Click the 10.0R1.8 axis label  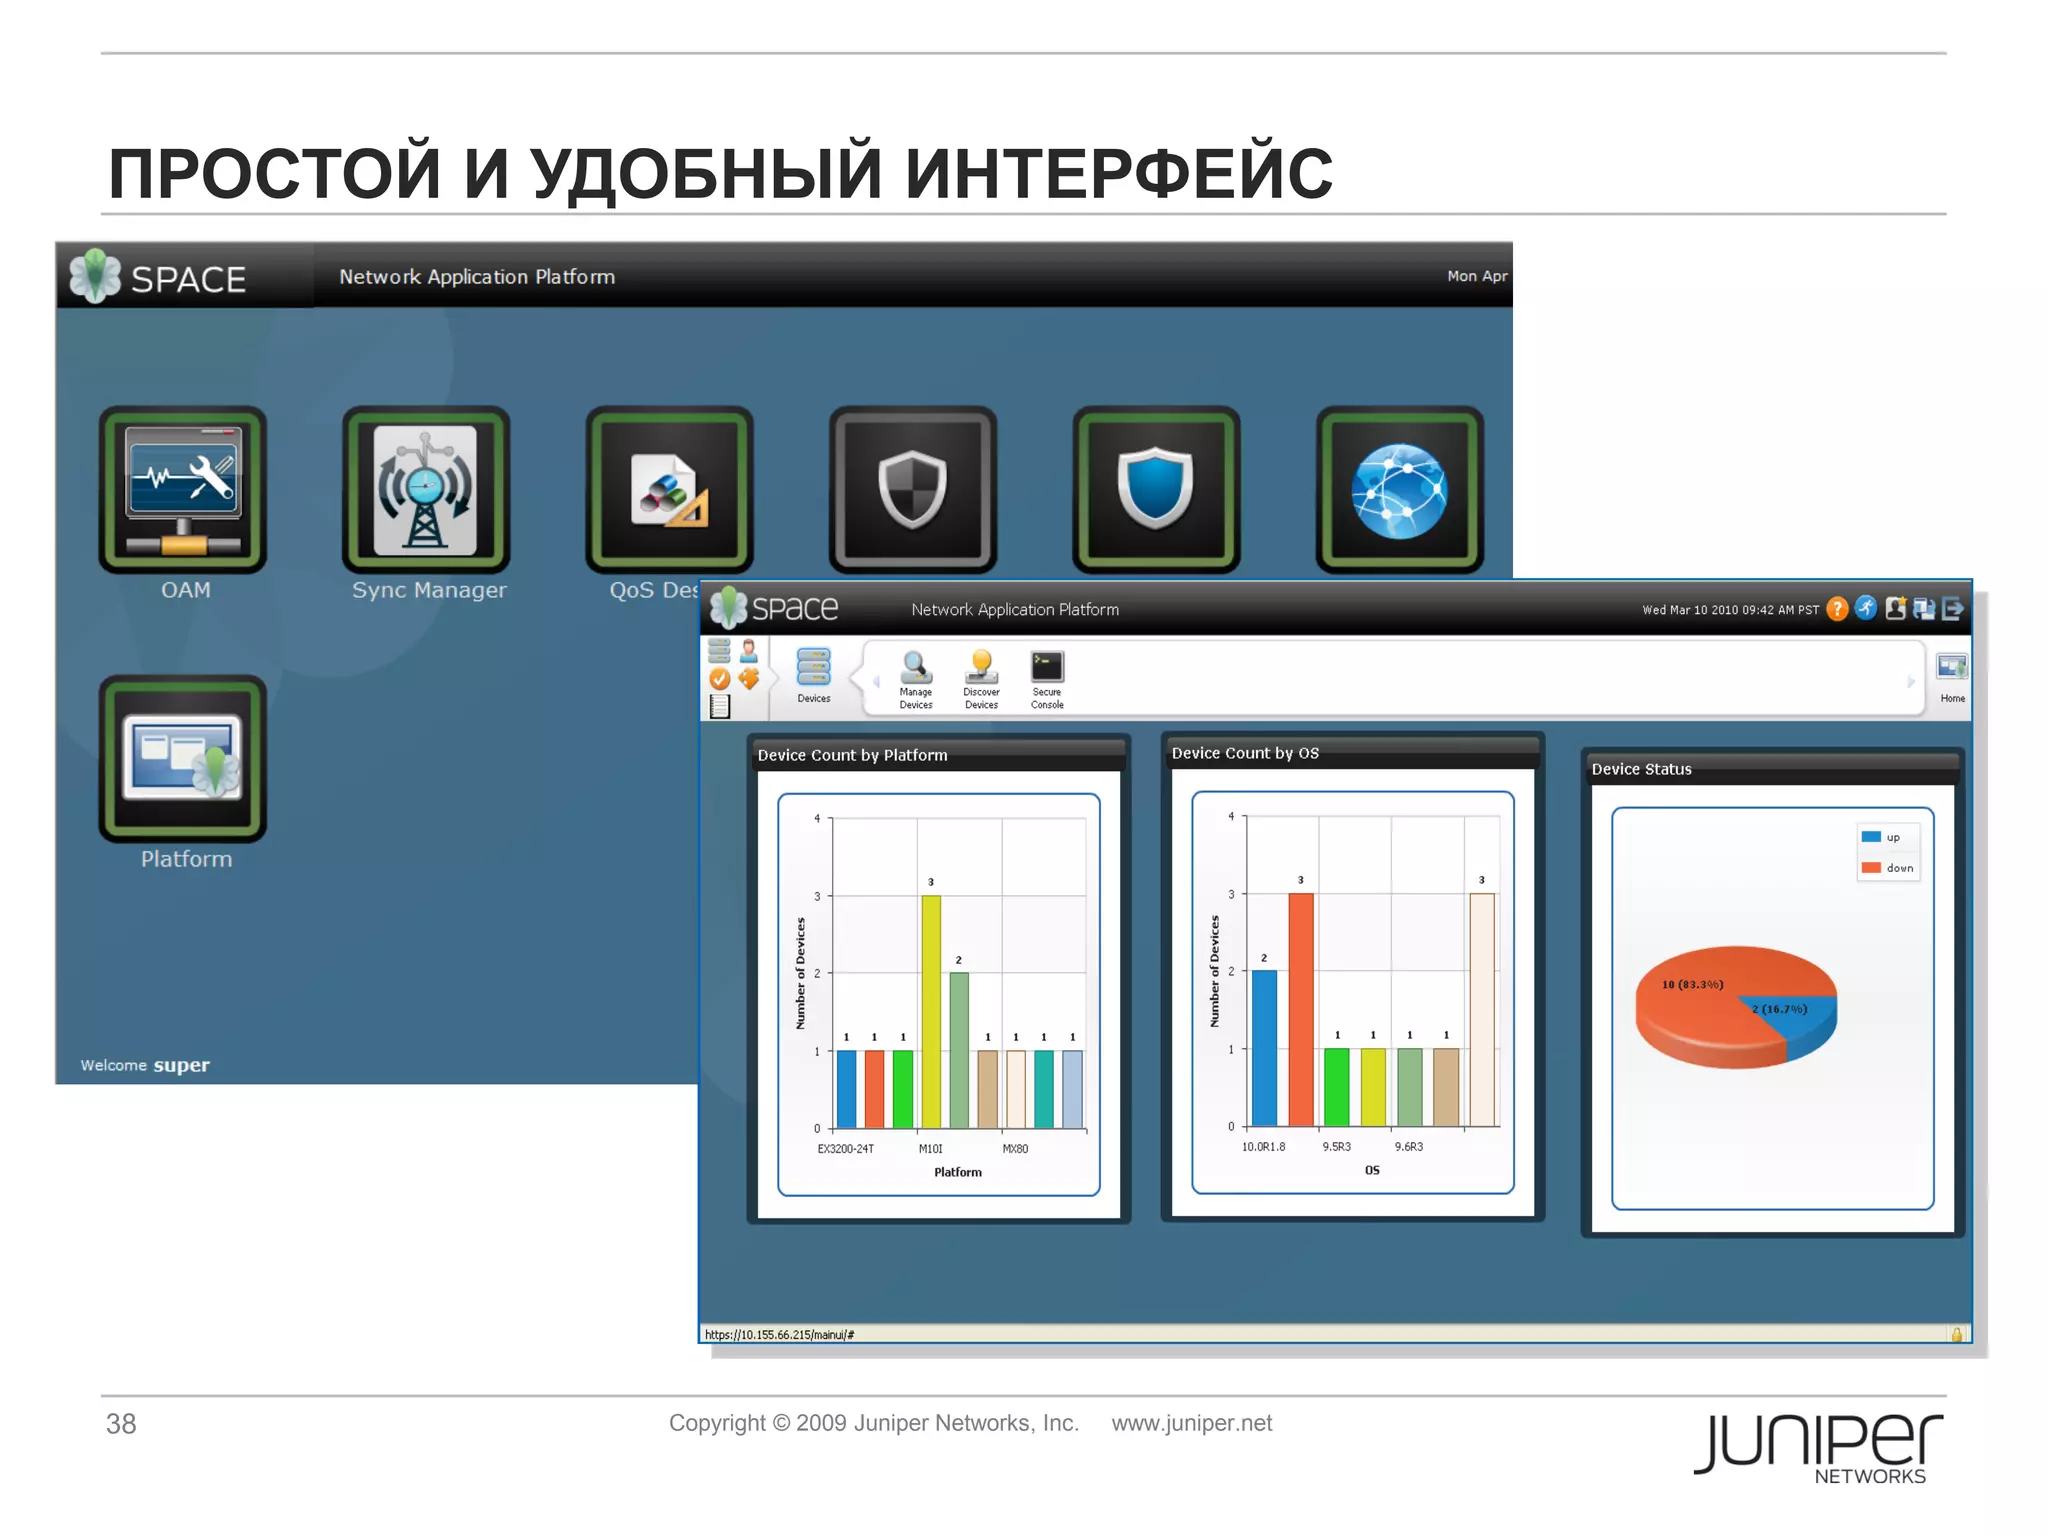point(1264,1147)
